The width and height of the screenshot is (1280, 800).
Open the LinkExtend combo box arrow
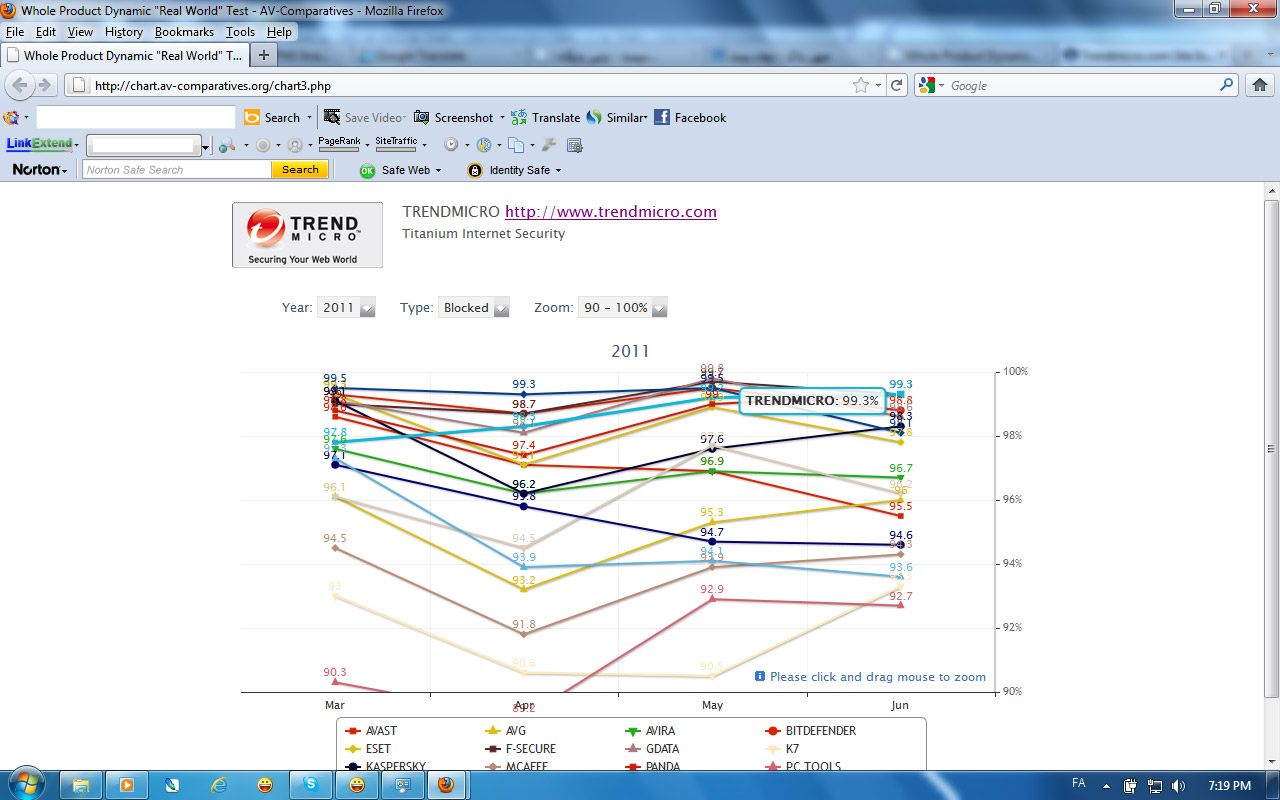click(206, 147)
